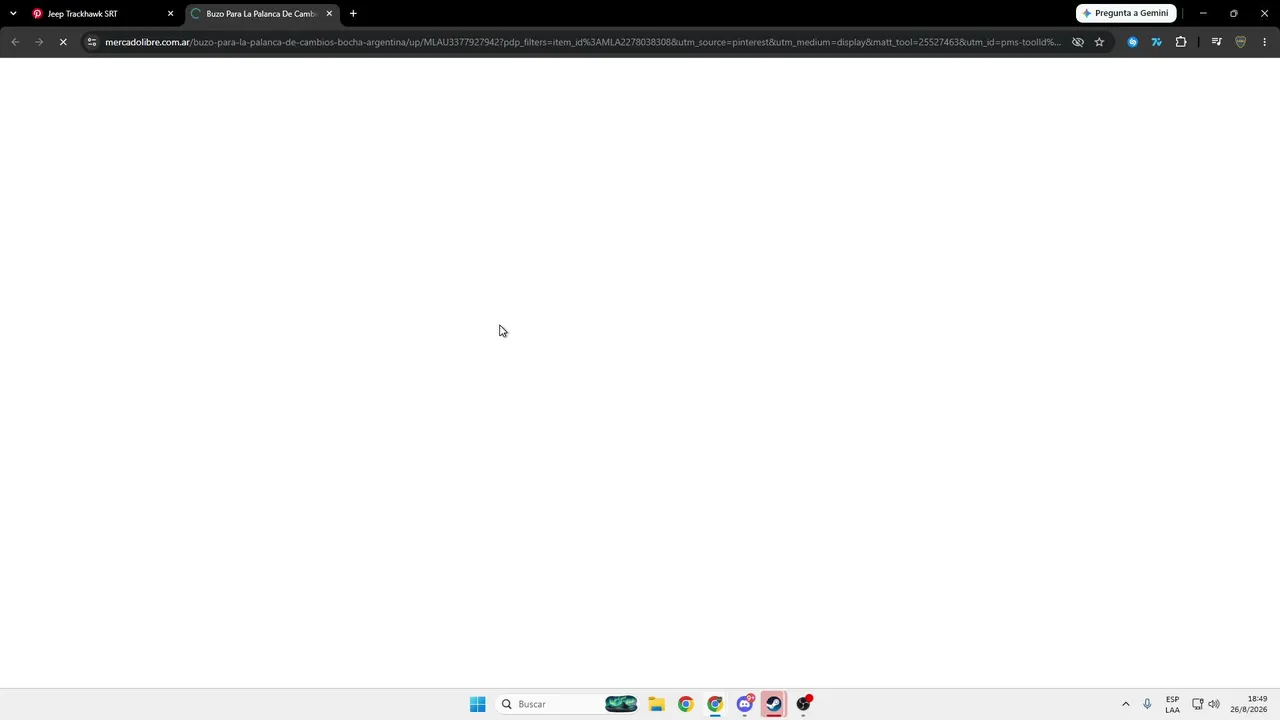1280x720 pixels.
Task: Open File Explorer from taskbar
Action: point(656,704)
